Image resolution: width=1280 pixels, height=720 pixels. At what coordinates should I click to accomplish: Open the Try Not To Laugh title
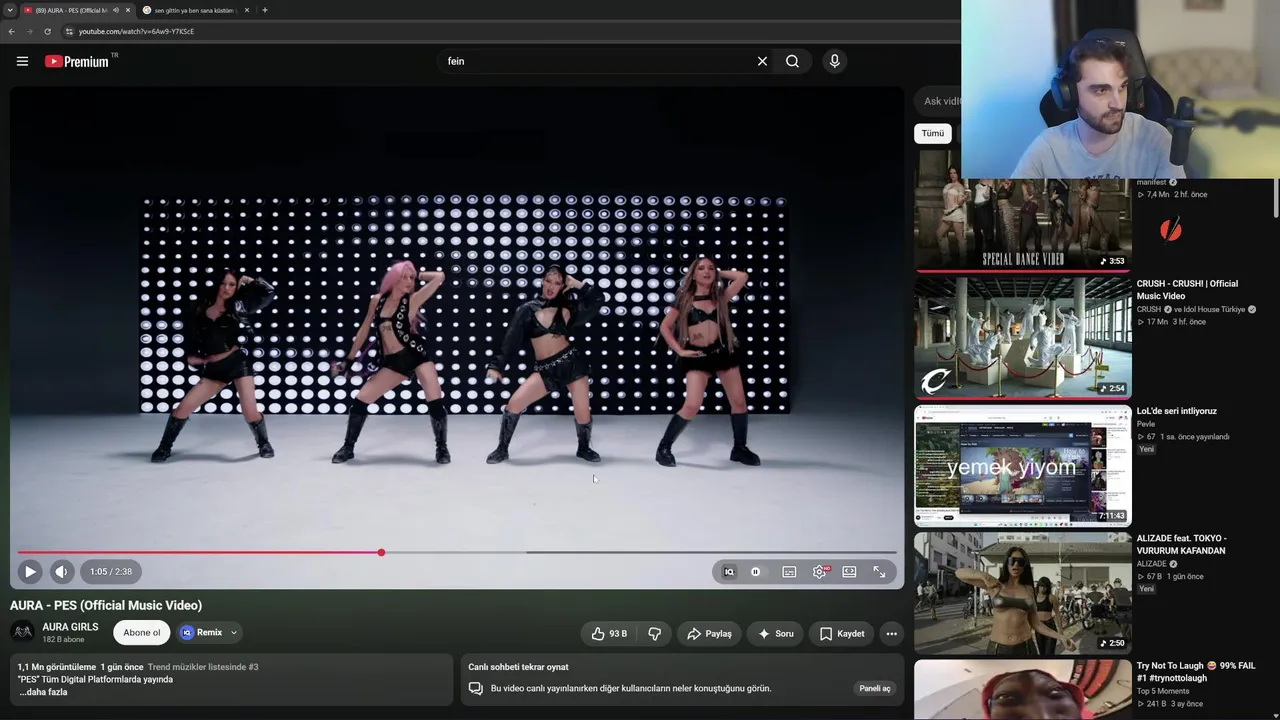(x=1196, y=671)
